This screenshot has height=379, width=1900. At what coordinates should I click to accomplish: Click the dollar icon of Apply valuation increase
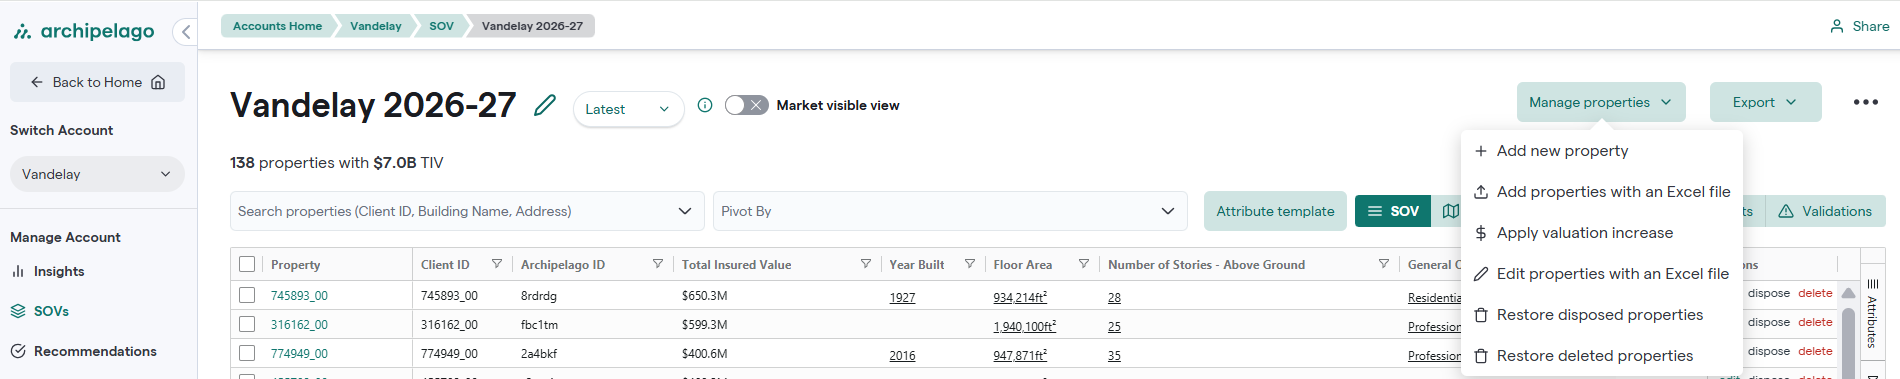click(x=1481, y=233)
